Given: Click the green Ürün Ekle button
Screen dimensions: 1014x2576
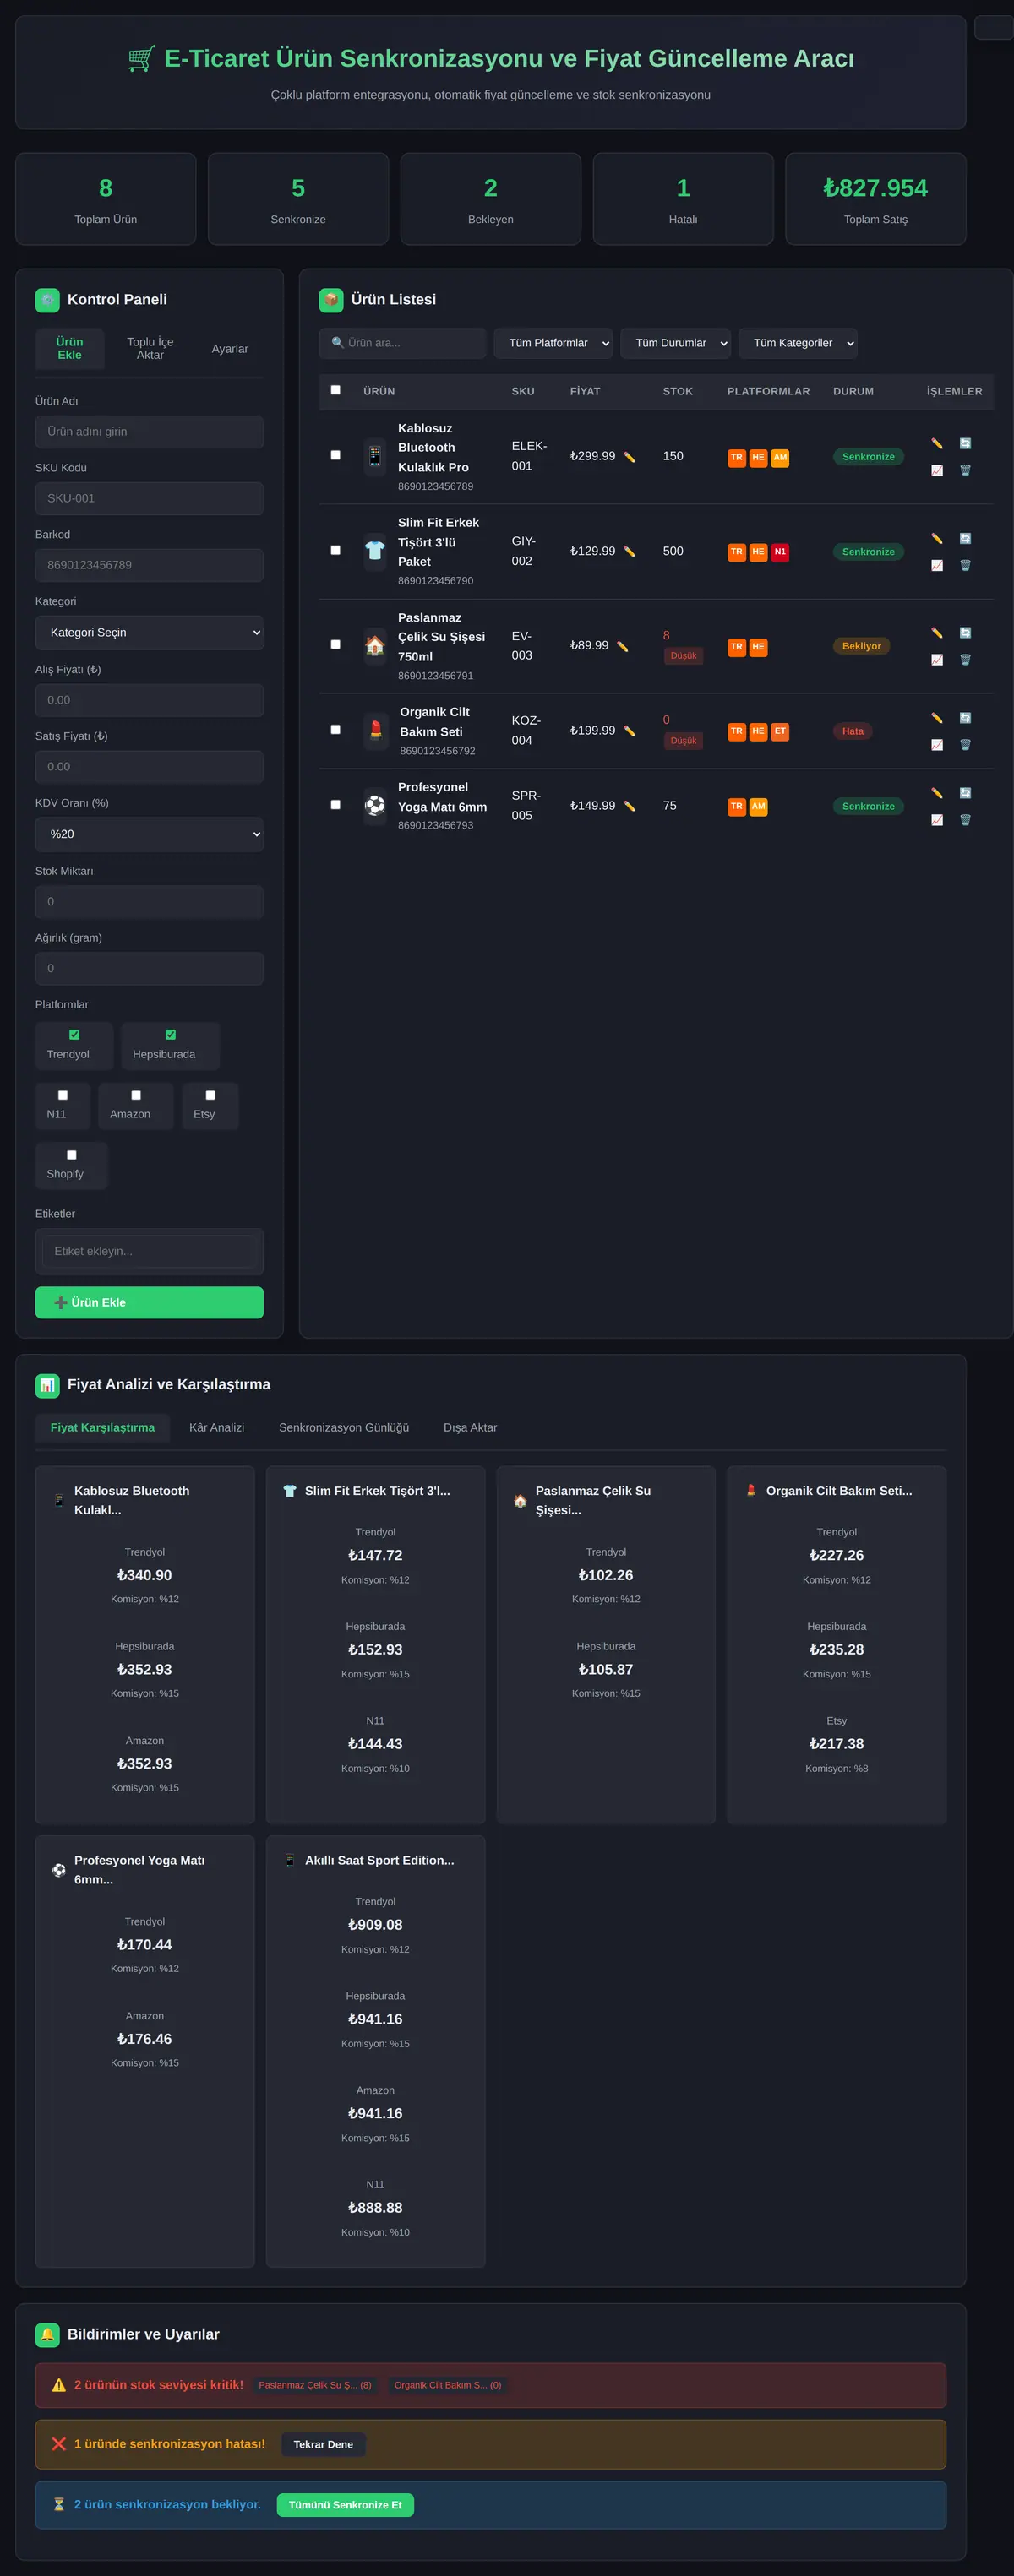Looking at the screenshot, I should (150, 1302).
